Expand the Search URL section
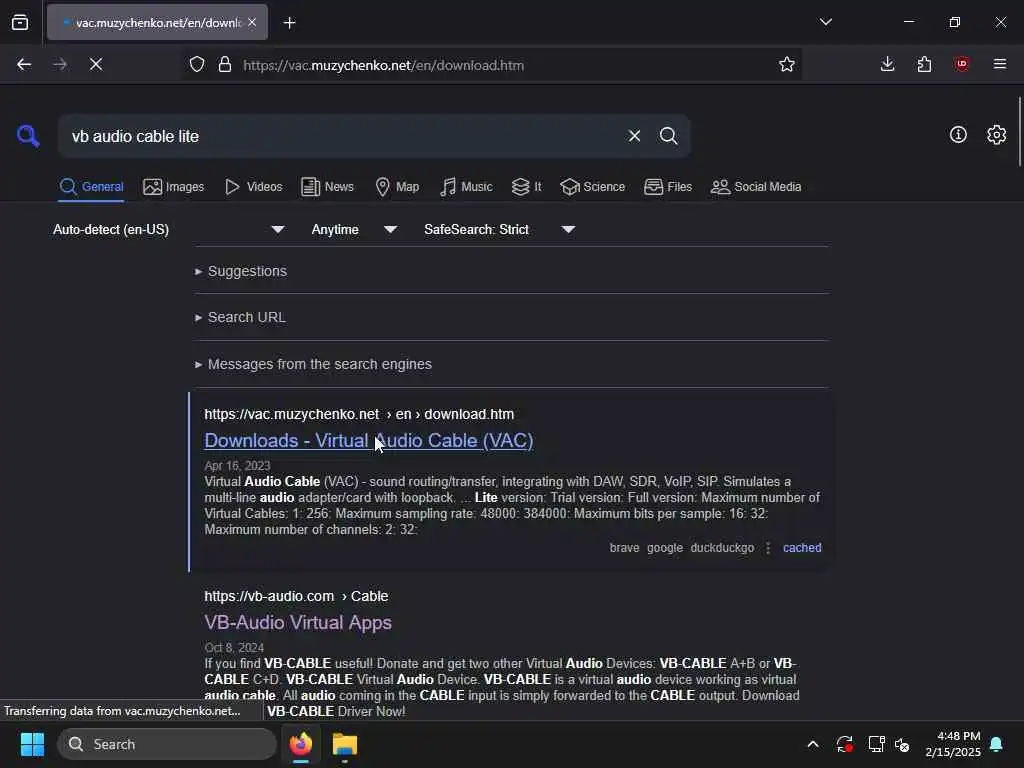This screenshot has width=1024, height=768. pos(240,317)
